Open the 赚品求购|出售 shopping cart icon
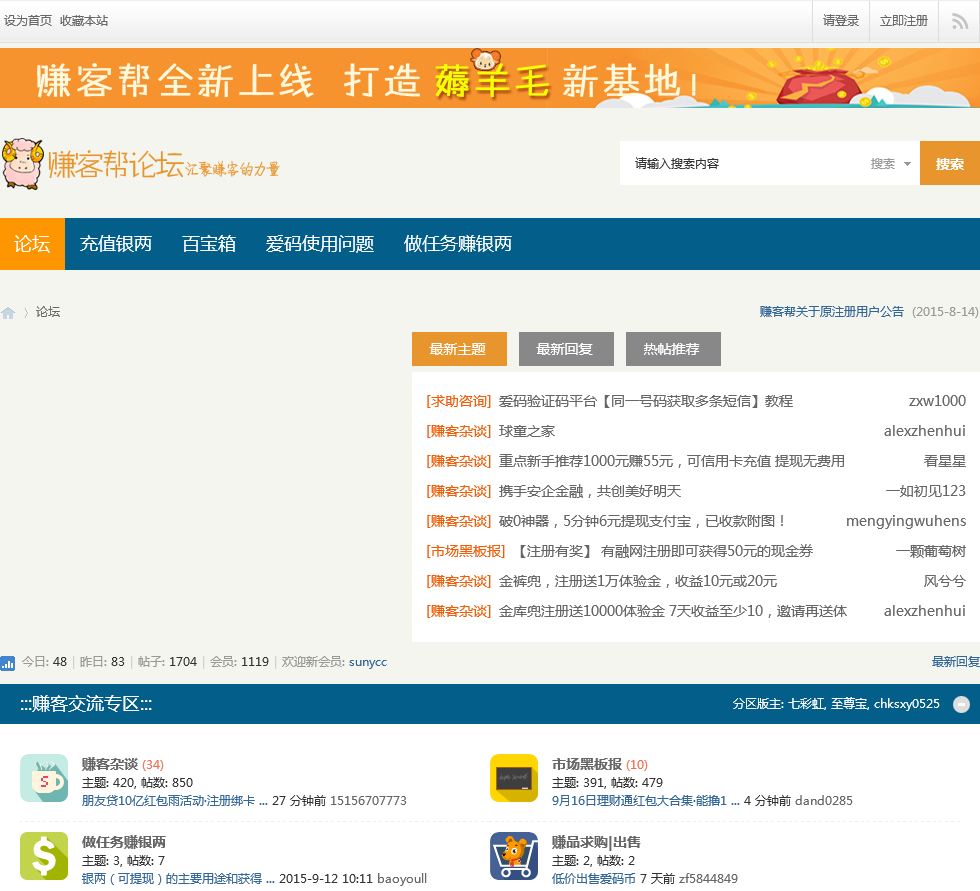 (x=514, y=856)
